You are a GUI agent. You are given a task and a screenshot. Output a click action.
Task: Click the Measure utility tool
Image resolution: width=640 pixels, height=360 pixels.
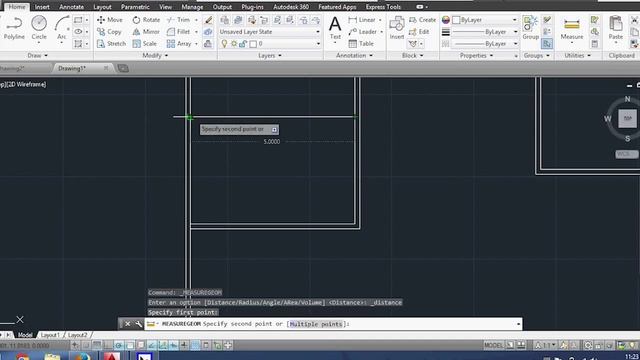pyautogui.click(x=571, y=28)
